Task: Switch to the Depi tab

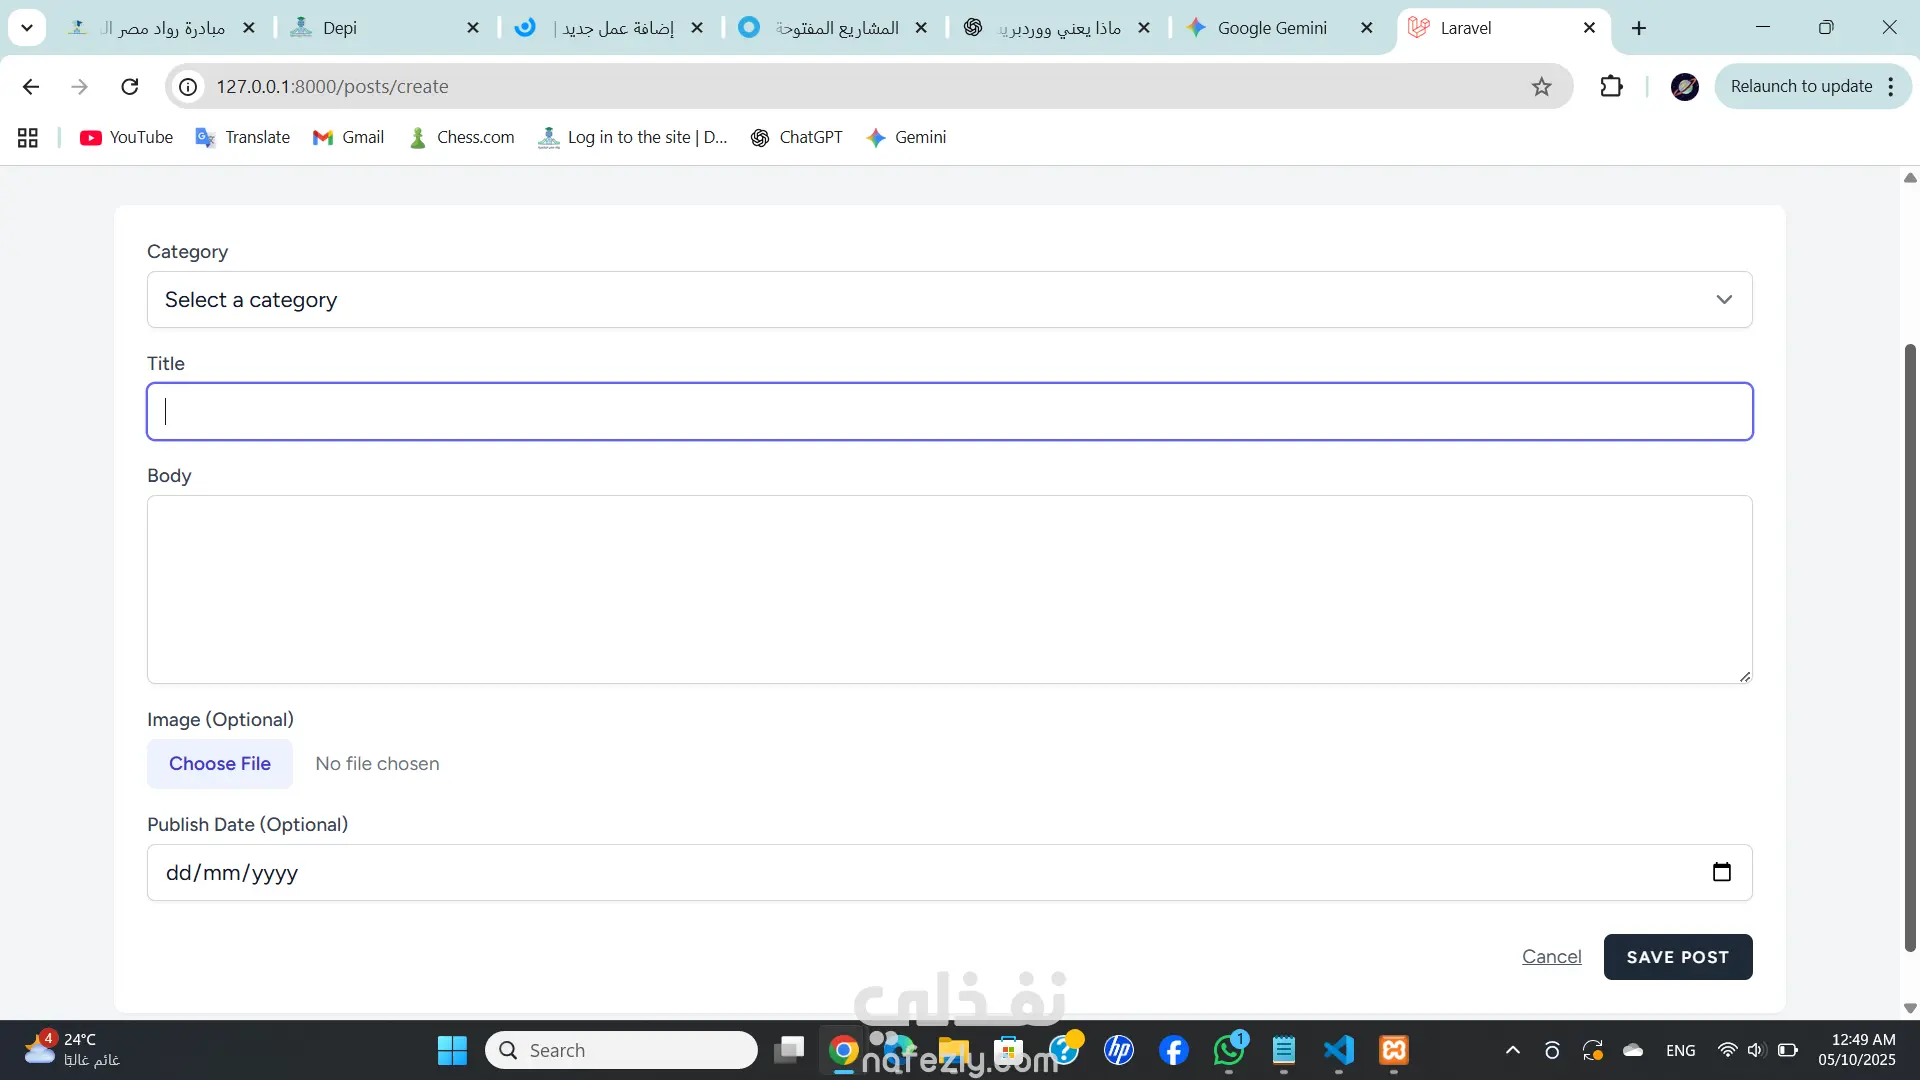Action: [340, 28]
